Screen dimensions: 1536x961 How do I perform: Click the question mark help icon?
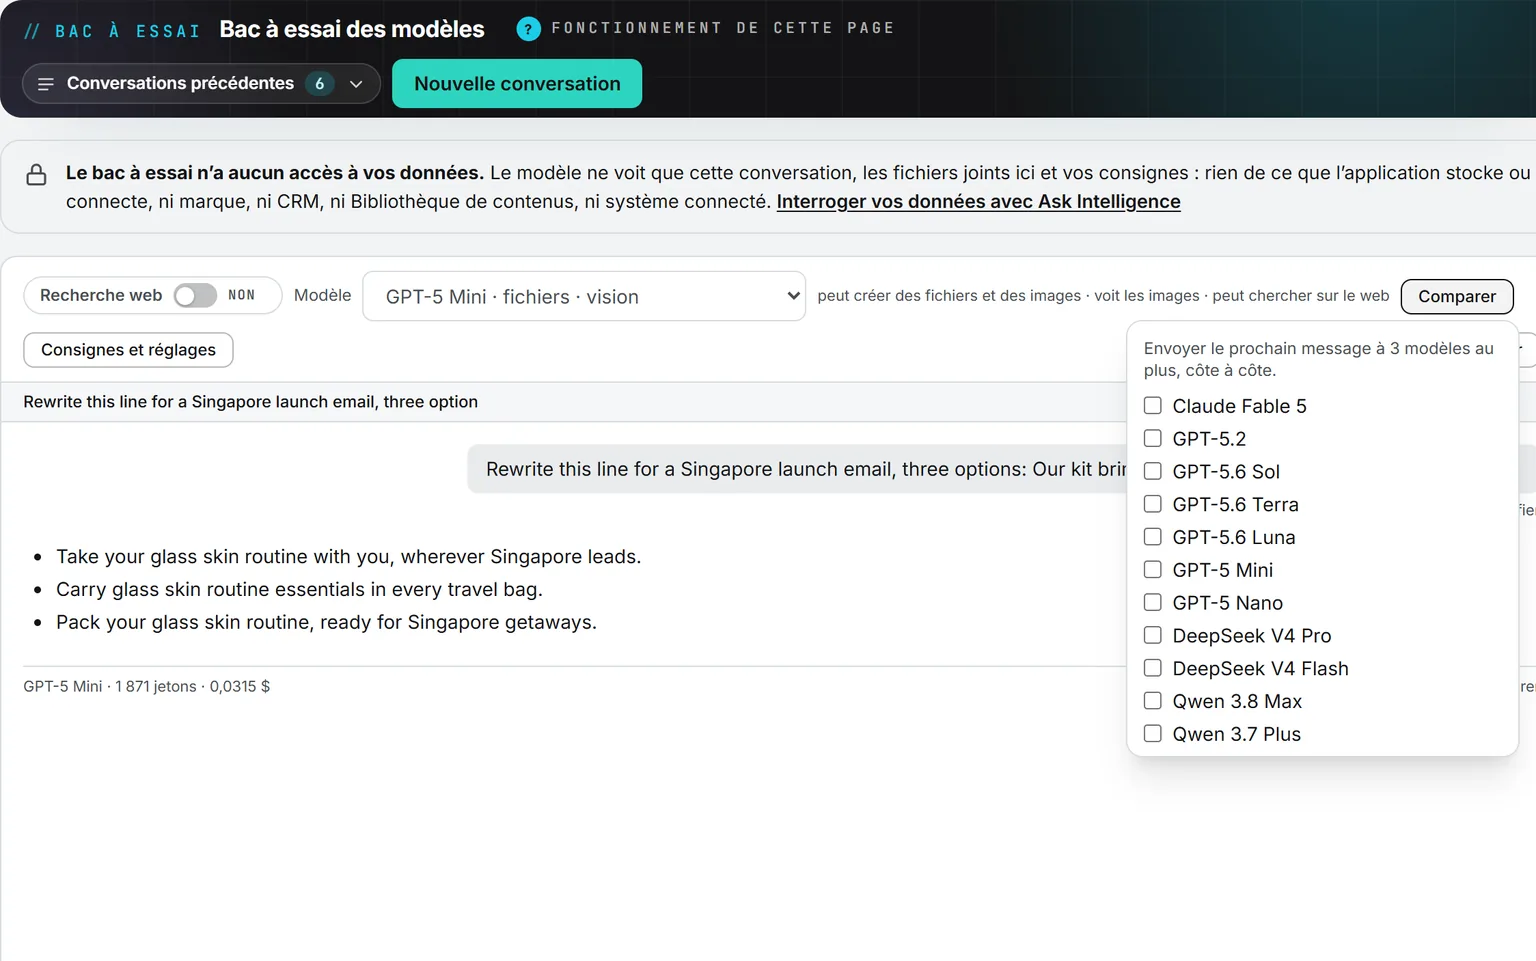pos(528,29)
